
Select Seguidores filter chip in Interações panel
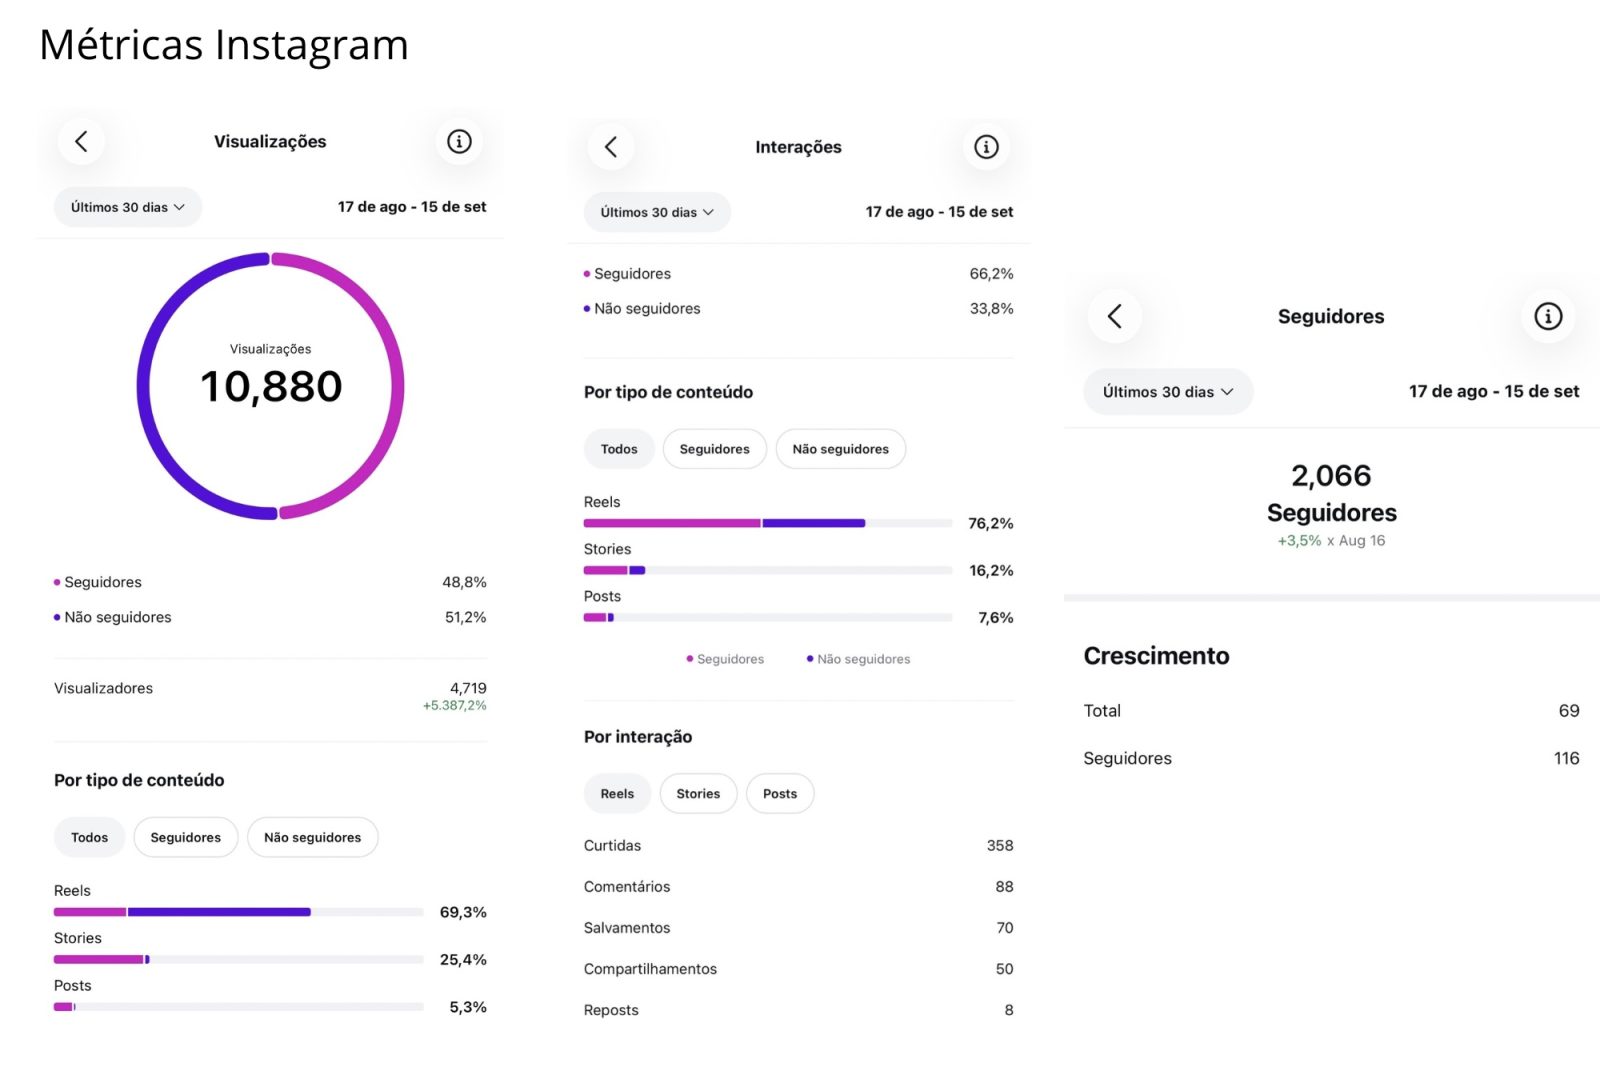pos(715,449)
